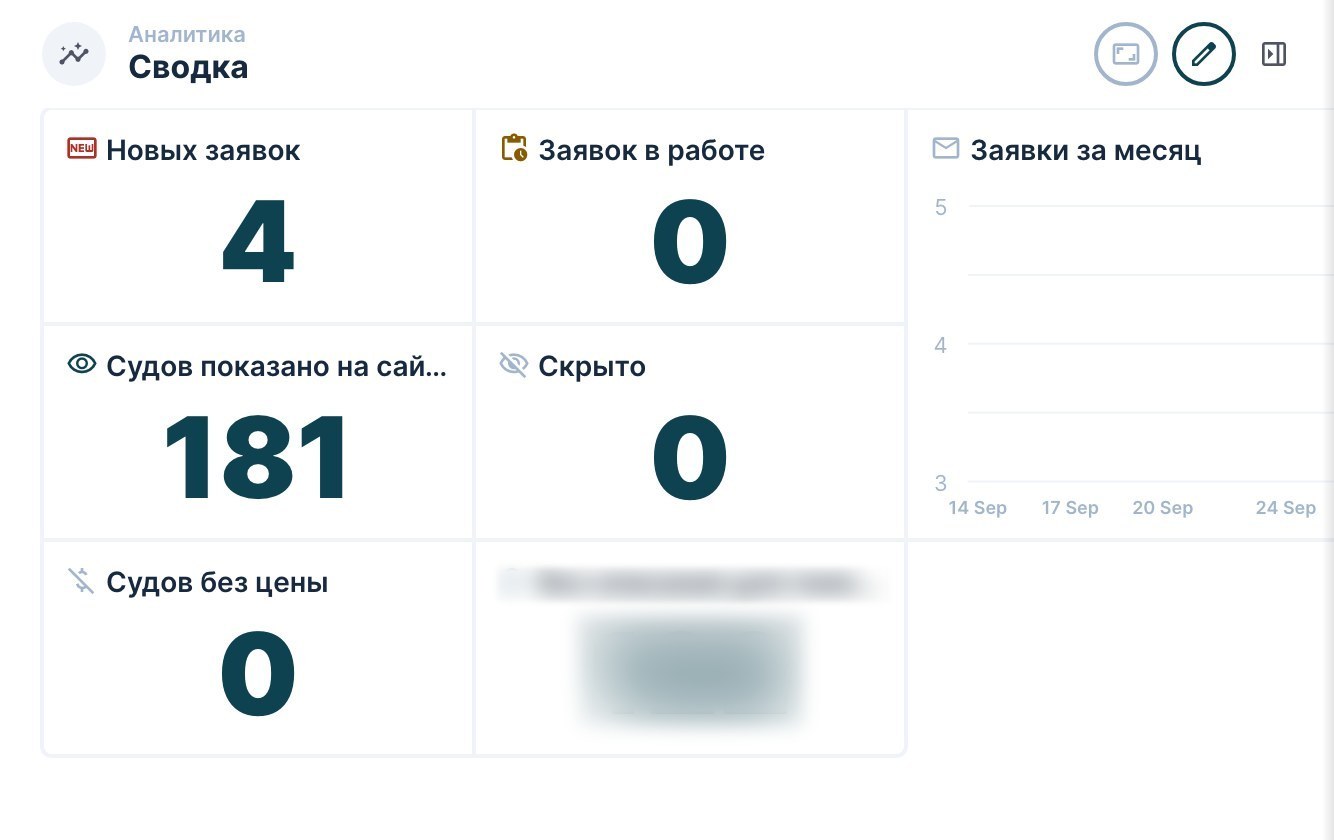The width and height of the screenshot is (1334, 840).
Task: Open edit mode with the pencil icon
Action: click(x=1204, y=54)
